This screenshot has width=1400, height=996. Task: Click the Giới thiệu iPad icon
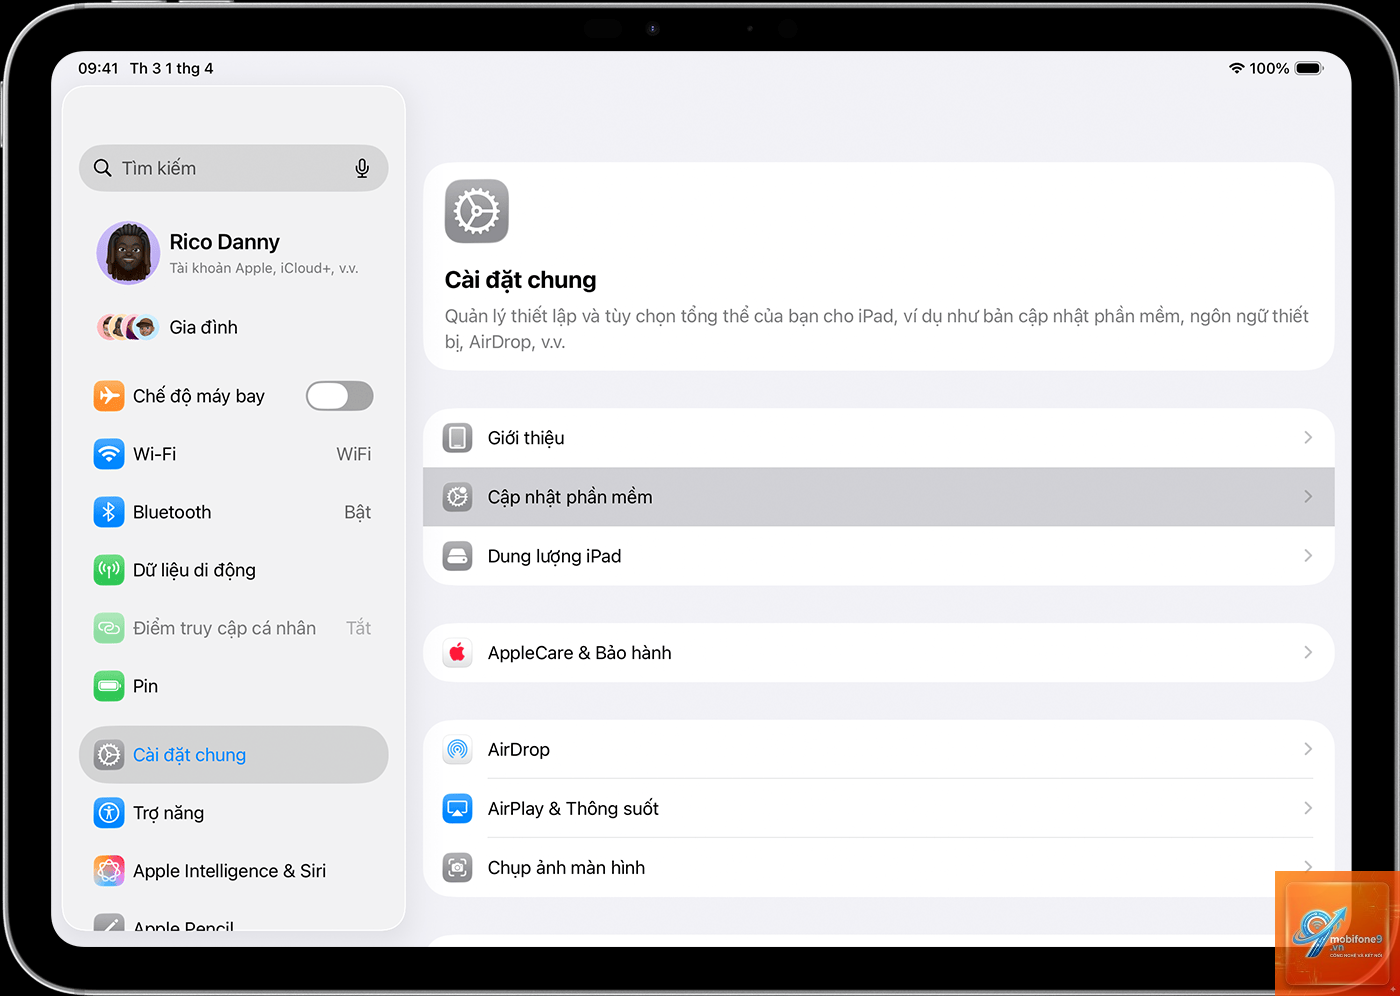pos(458,438)
